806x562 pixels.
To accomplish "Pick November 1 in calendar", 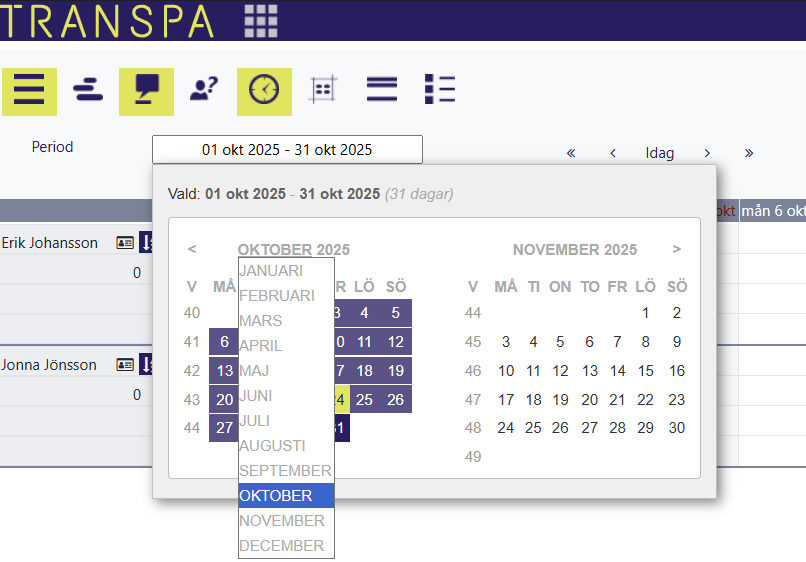I will [x=645, y=313].
